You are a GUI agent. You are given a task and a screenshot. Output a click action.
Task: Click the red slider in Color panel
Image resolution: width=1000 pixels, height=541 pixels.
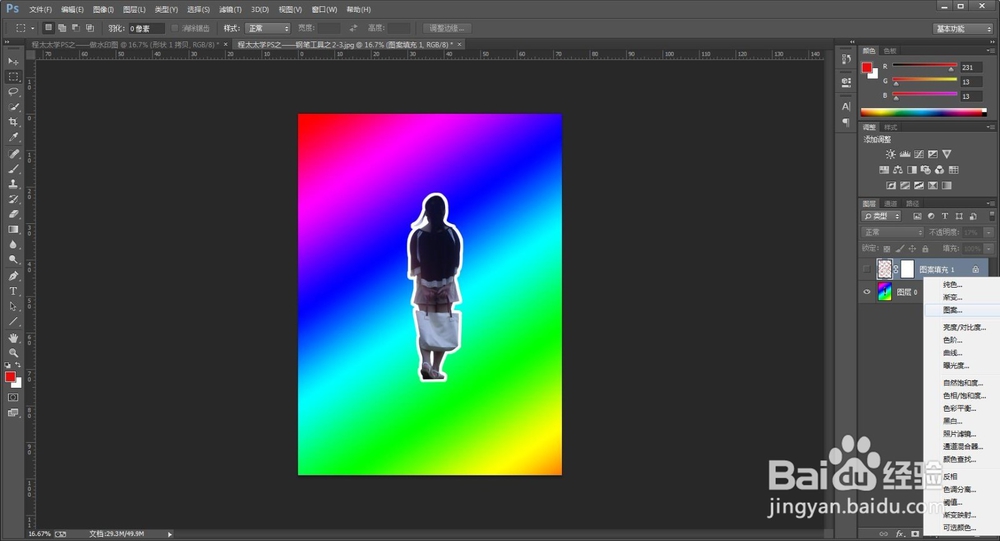click(x=924, y=67)
